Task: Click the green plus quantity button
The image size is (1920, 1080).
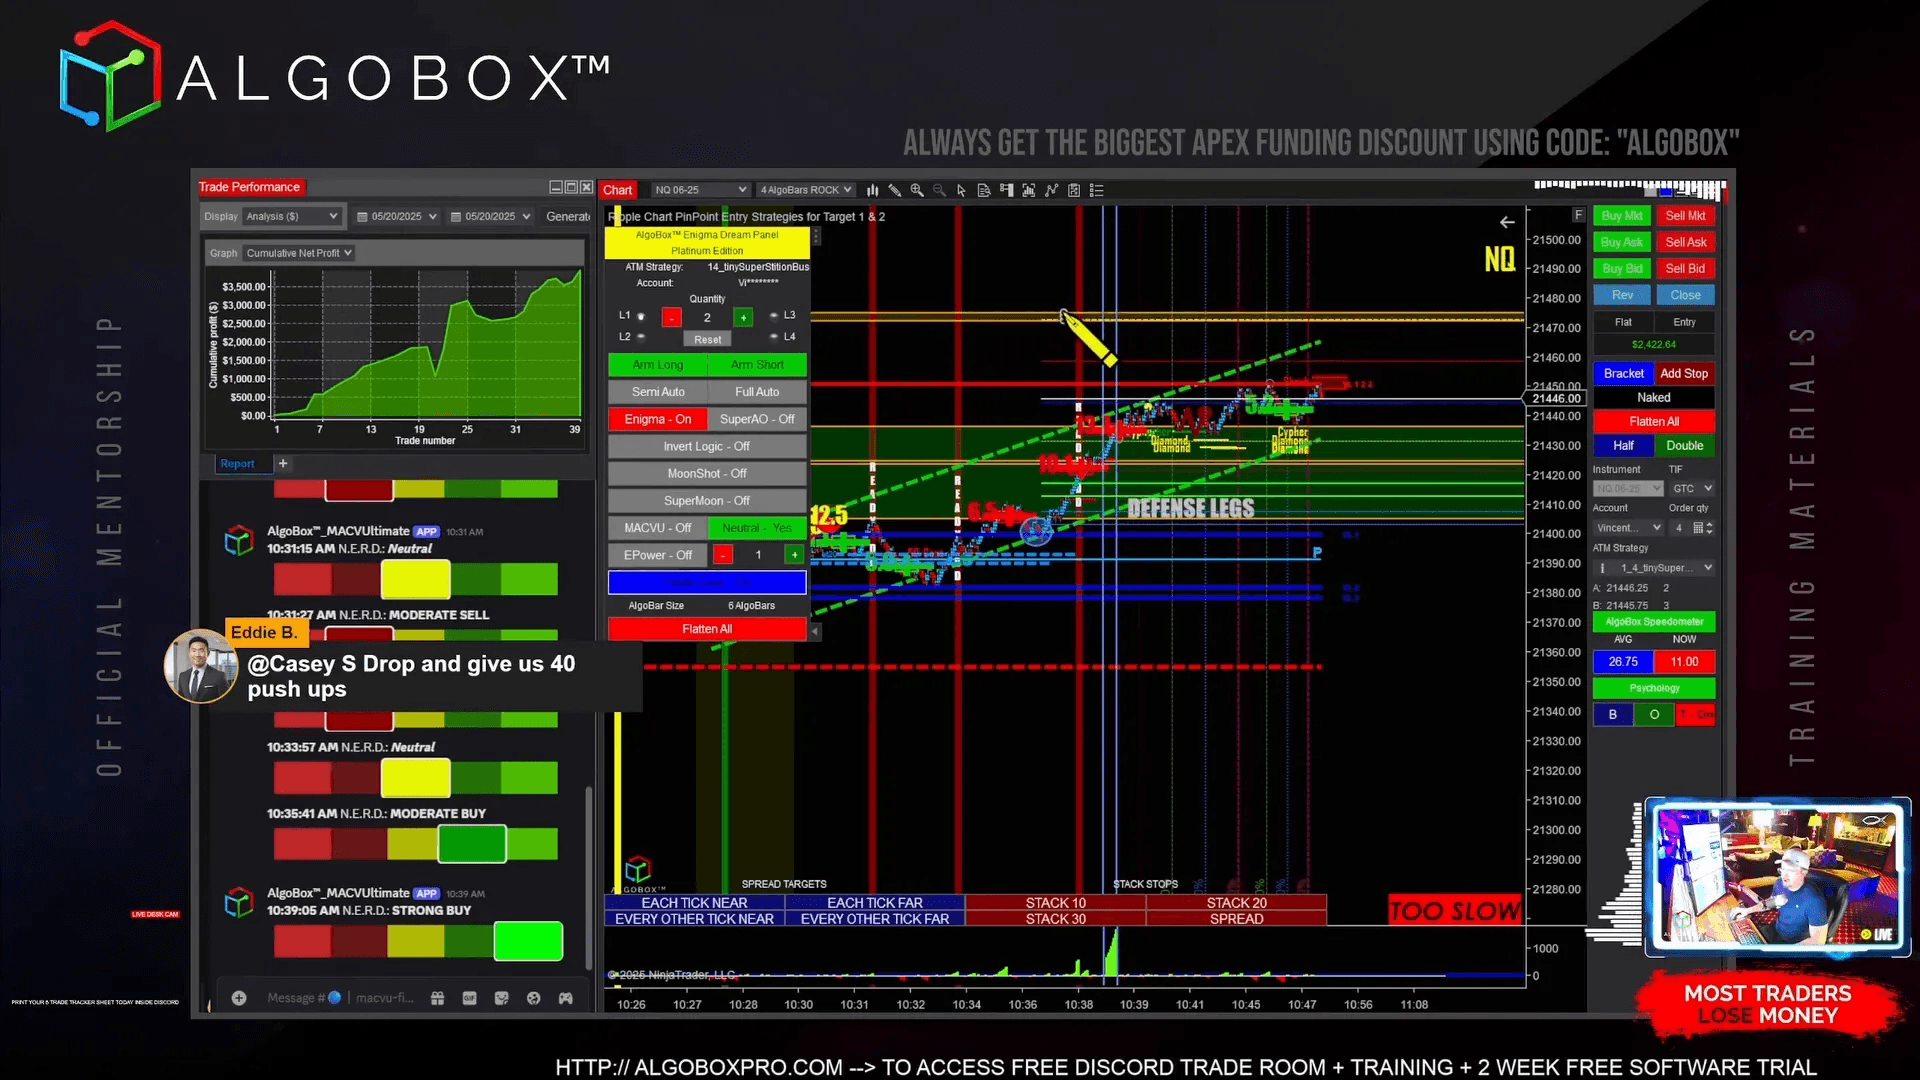Action: (743, 317)
